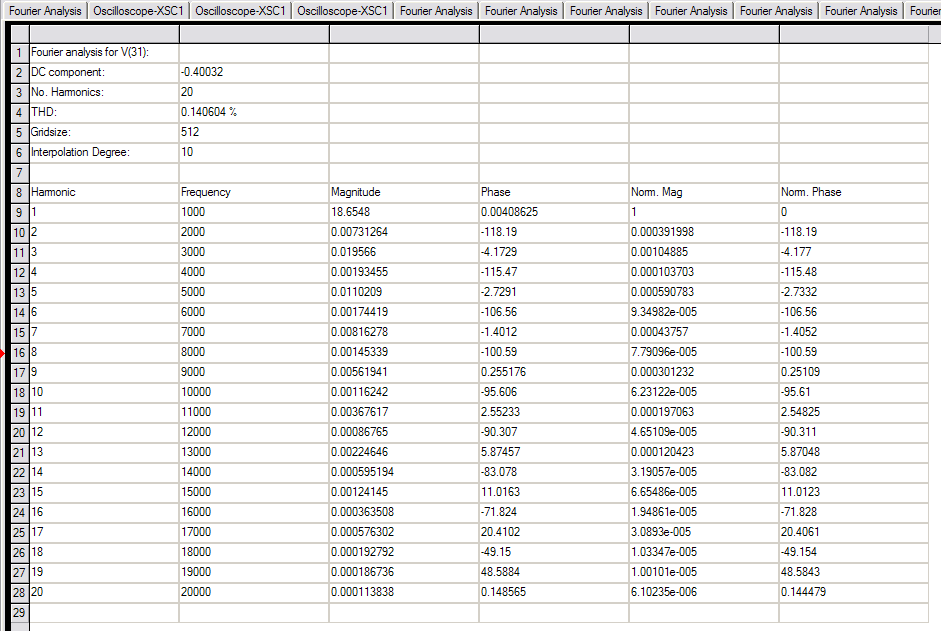Click the 'Frequency' column heading cell

[254, 192]
